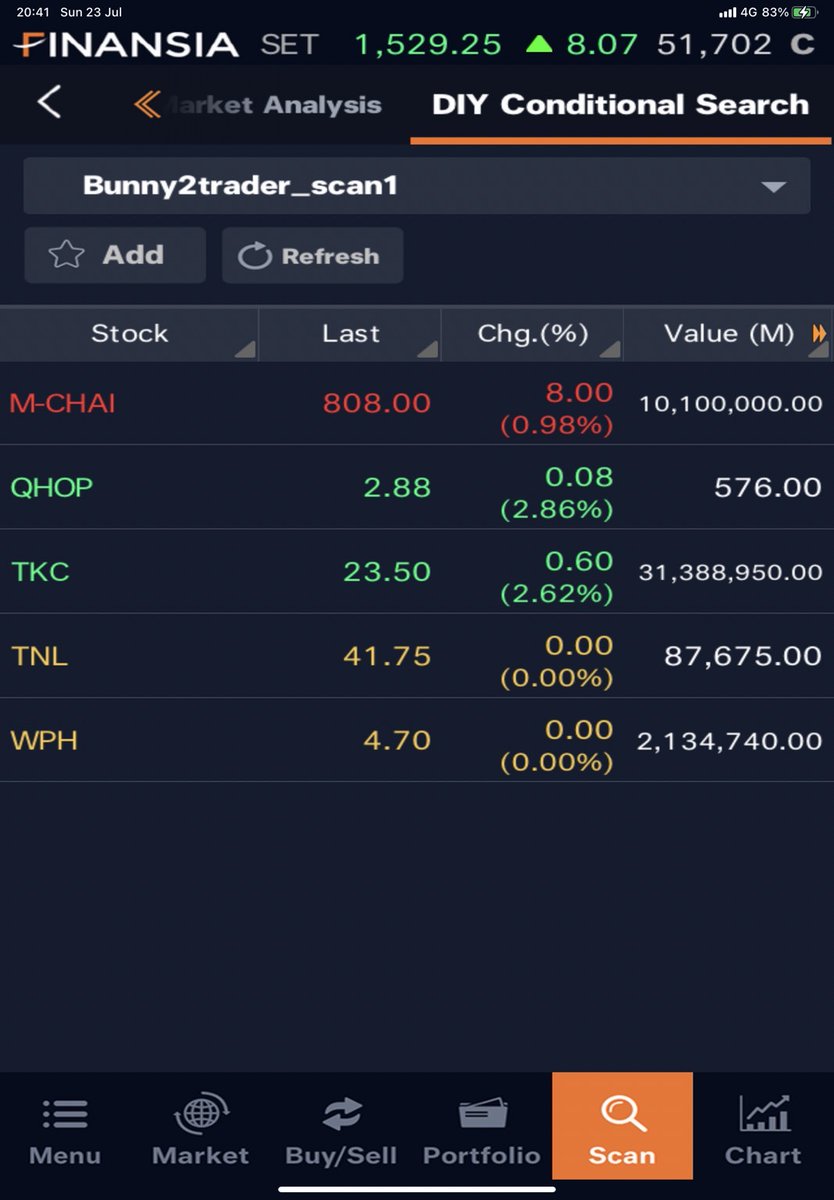Screen dimensions: 834x1200
Task: Click the Refresh button
Action: 312,256
